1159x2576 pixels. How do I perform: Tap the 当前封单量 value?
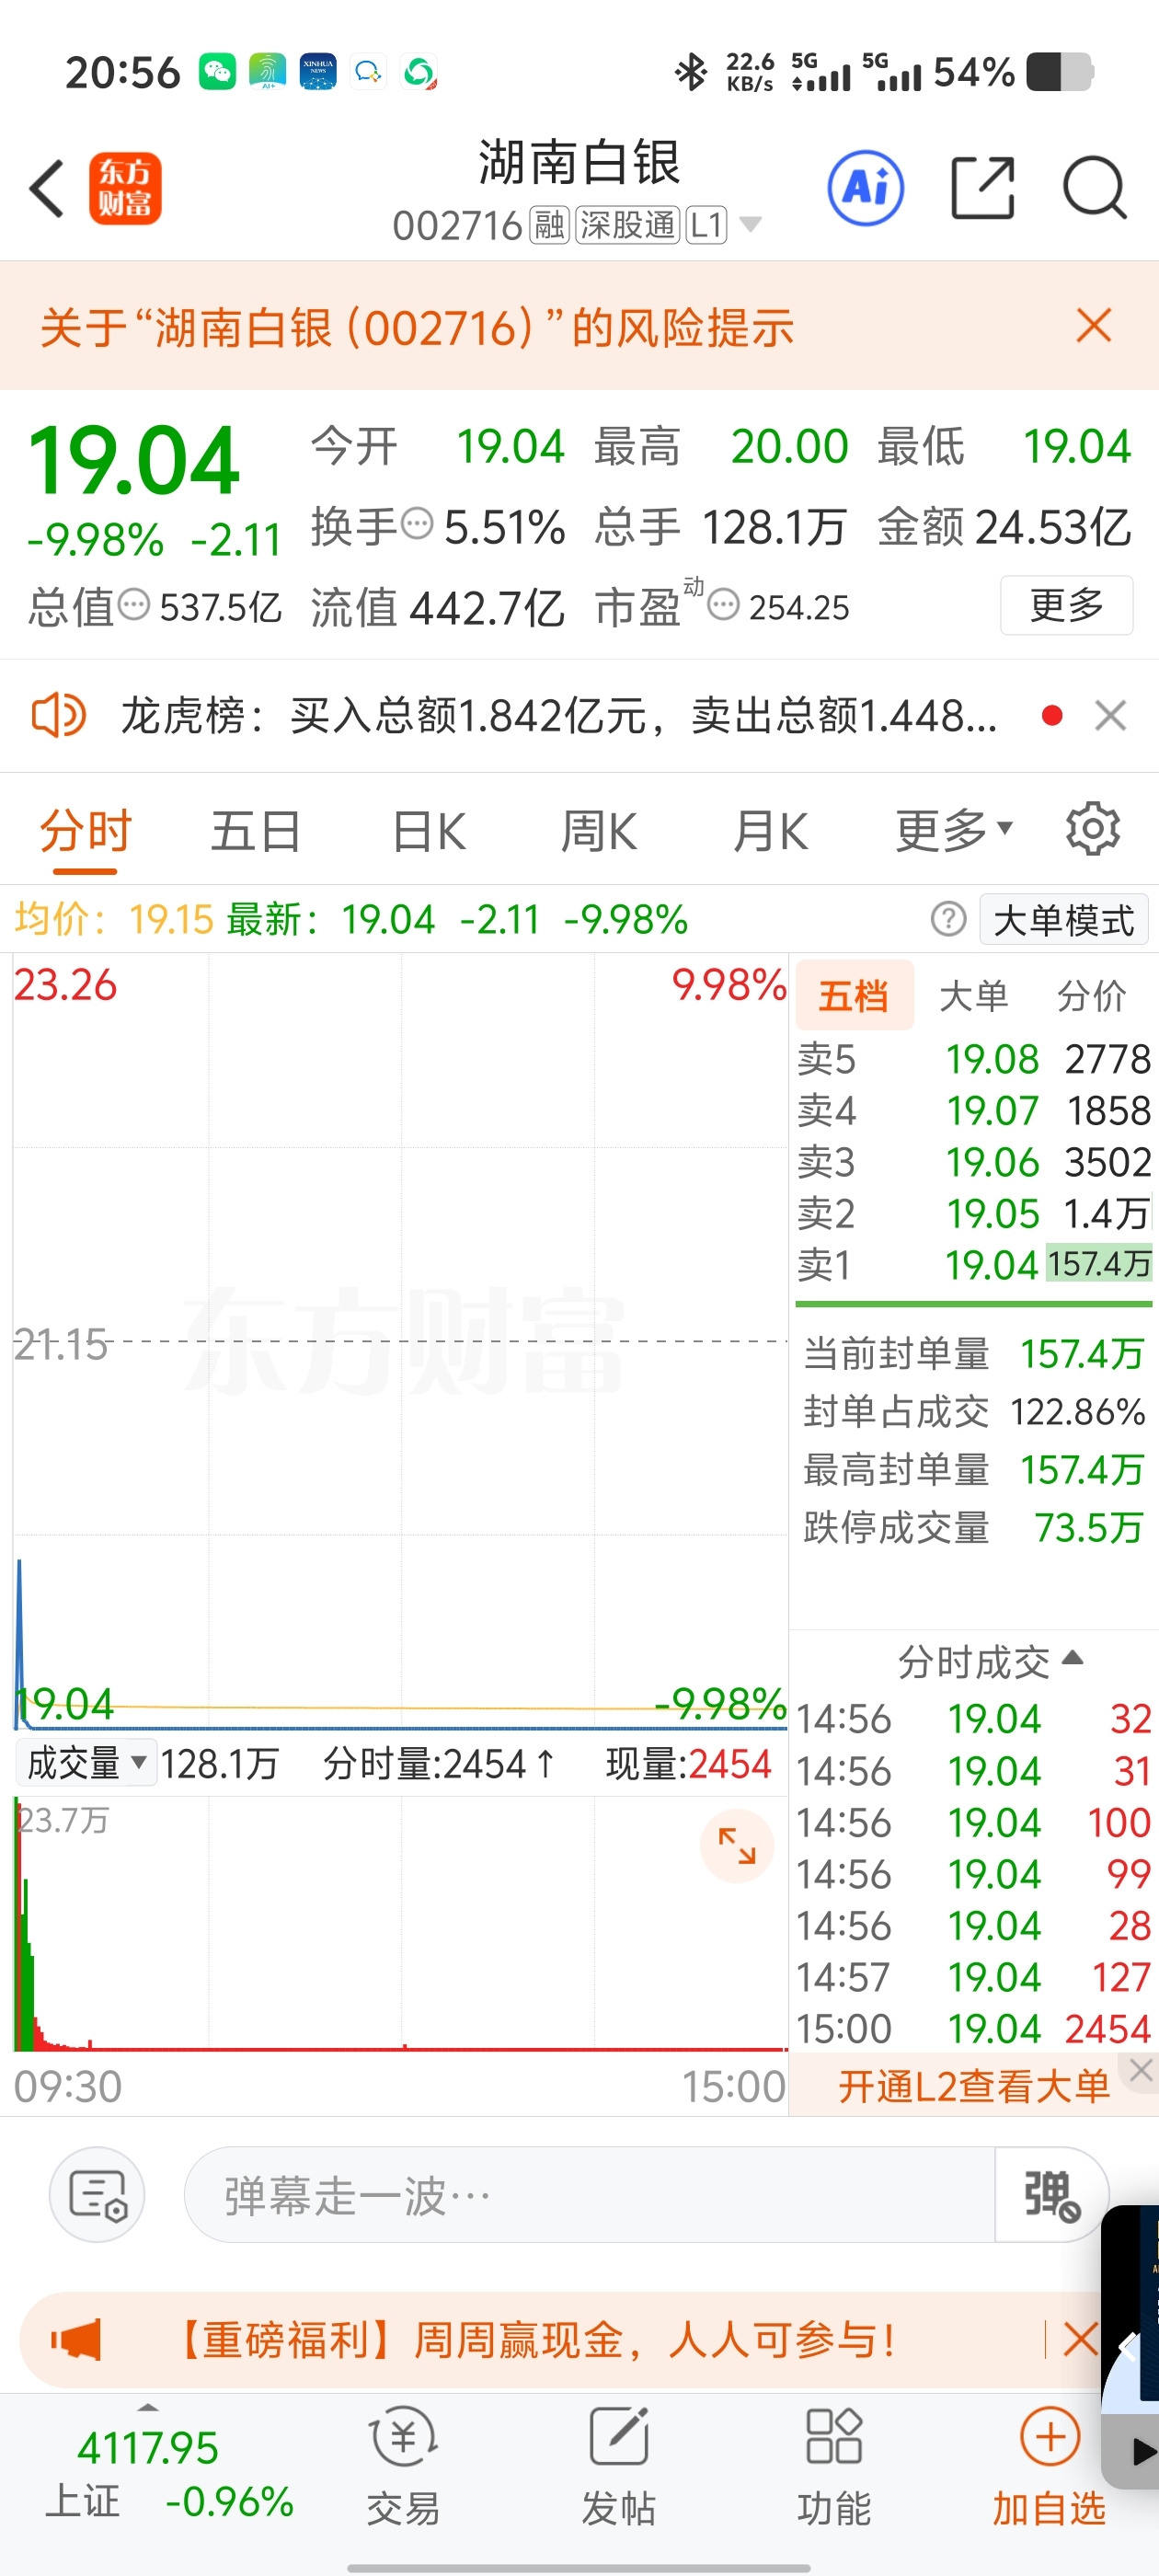point(1082,1354)
